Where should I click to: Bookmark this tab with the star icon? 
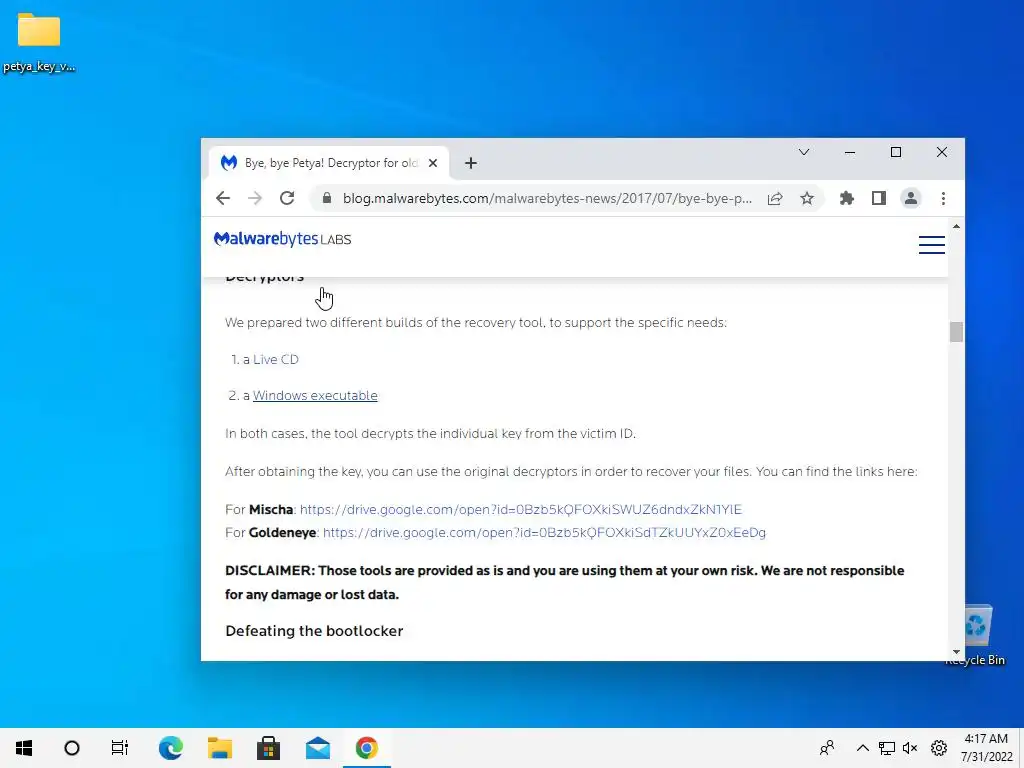(807, 198)
